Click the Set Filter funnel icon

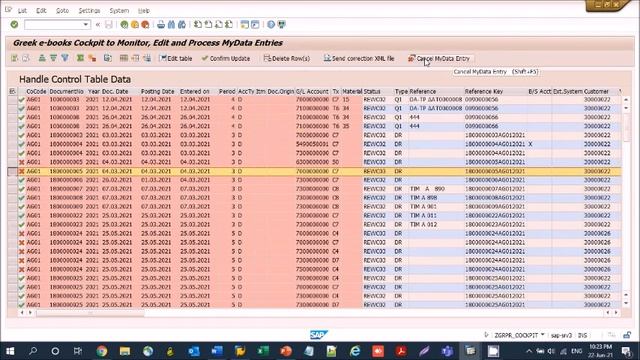(x=65, y=58)
